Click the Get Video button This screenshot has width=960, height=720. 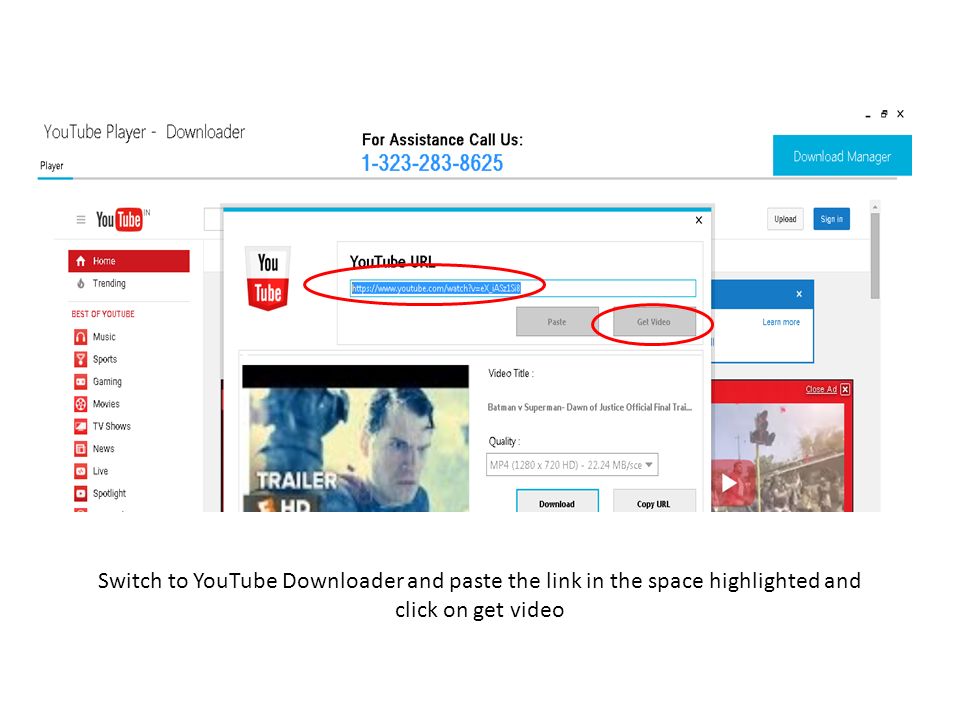654,321
